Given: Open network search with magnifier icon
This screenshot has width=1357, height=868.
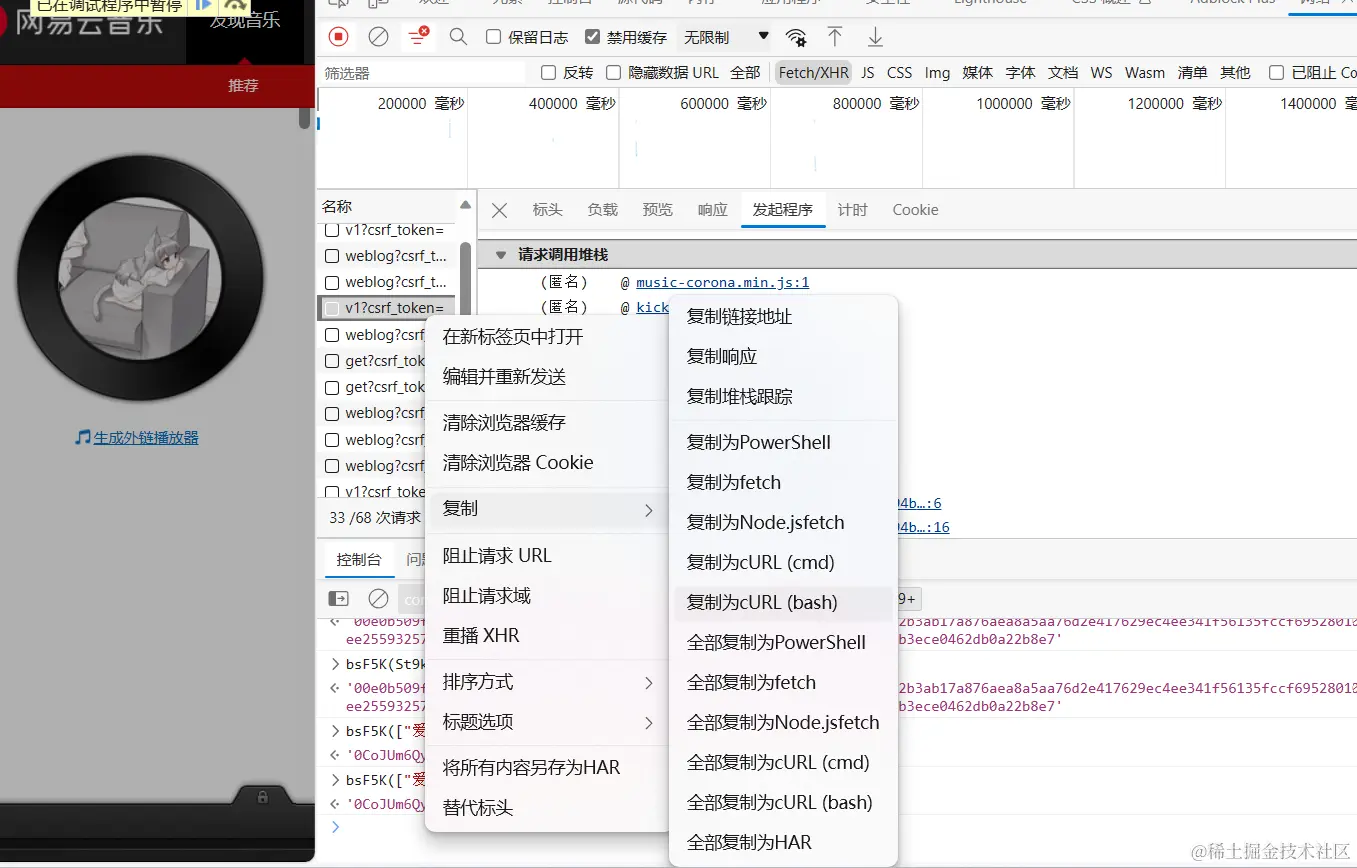Looking at the screenshot, I should (458, 37).
